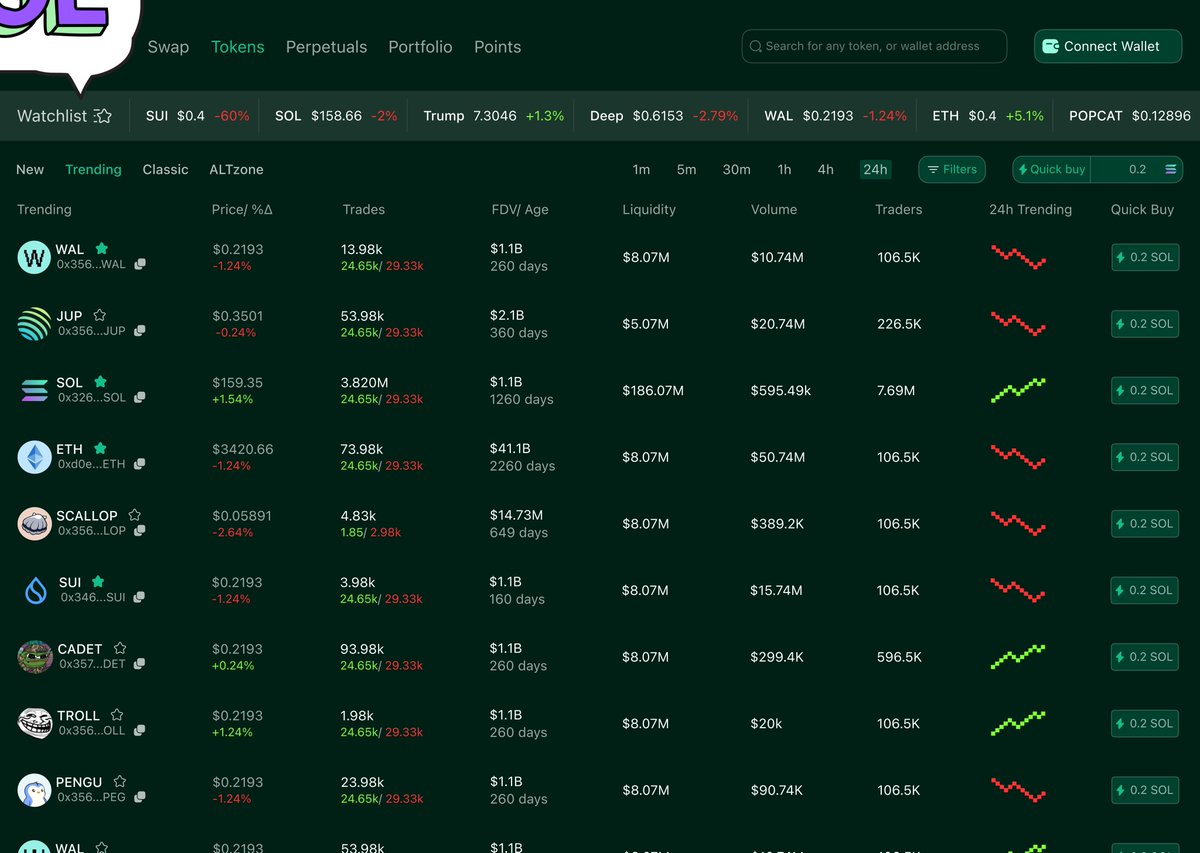This screenshot has width=1200, height=853.
Task: Open the Portfolio page
Action: tap(420, 47)
